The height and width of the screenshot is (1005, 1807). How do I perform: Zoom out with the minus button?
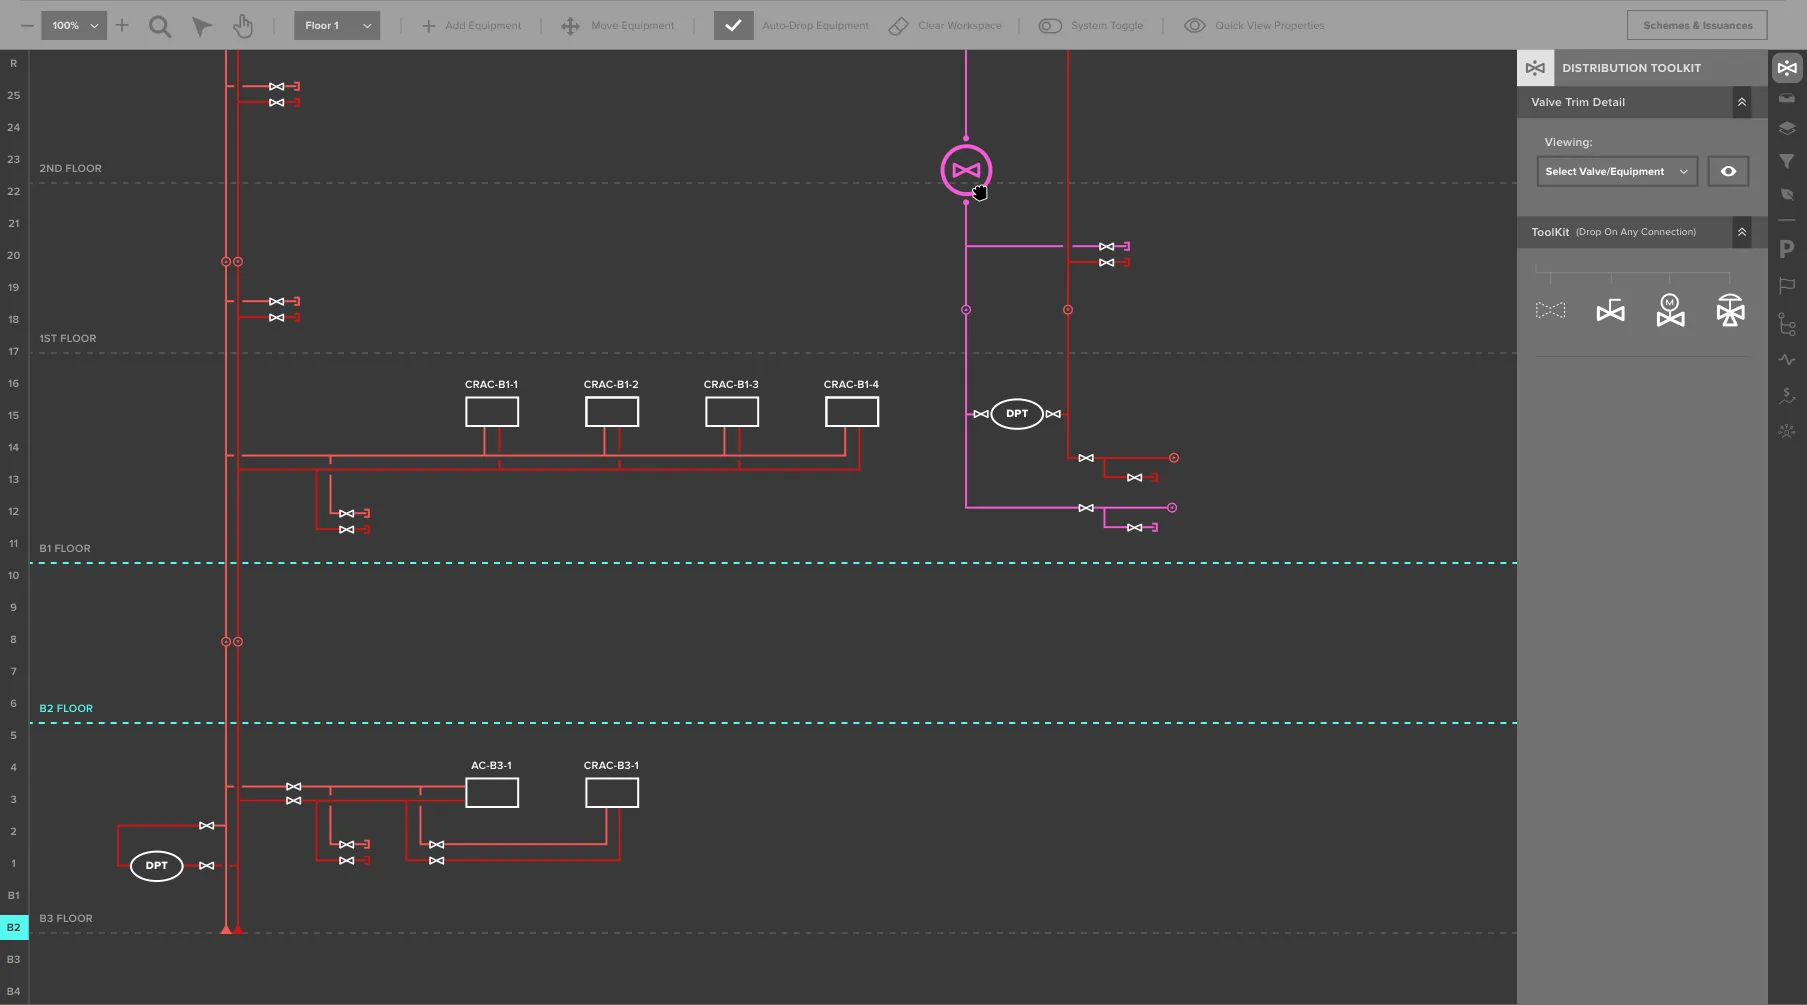point(27,25)
